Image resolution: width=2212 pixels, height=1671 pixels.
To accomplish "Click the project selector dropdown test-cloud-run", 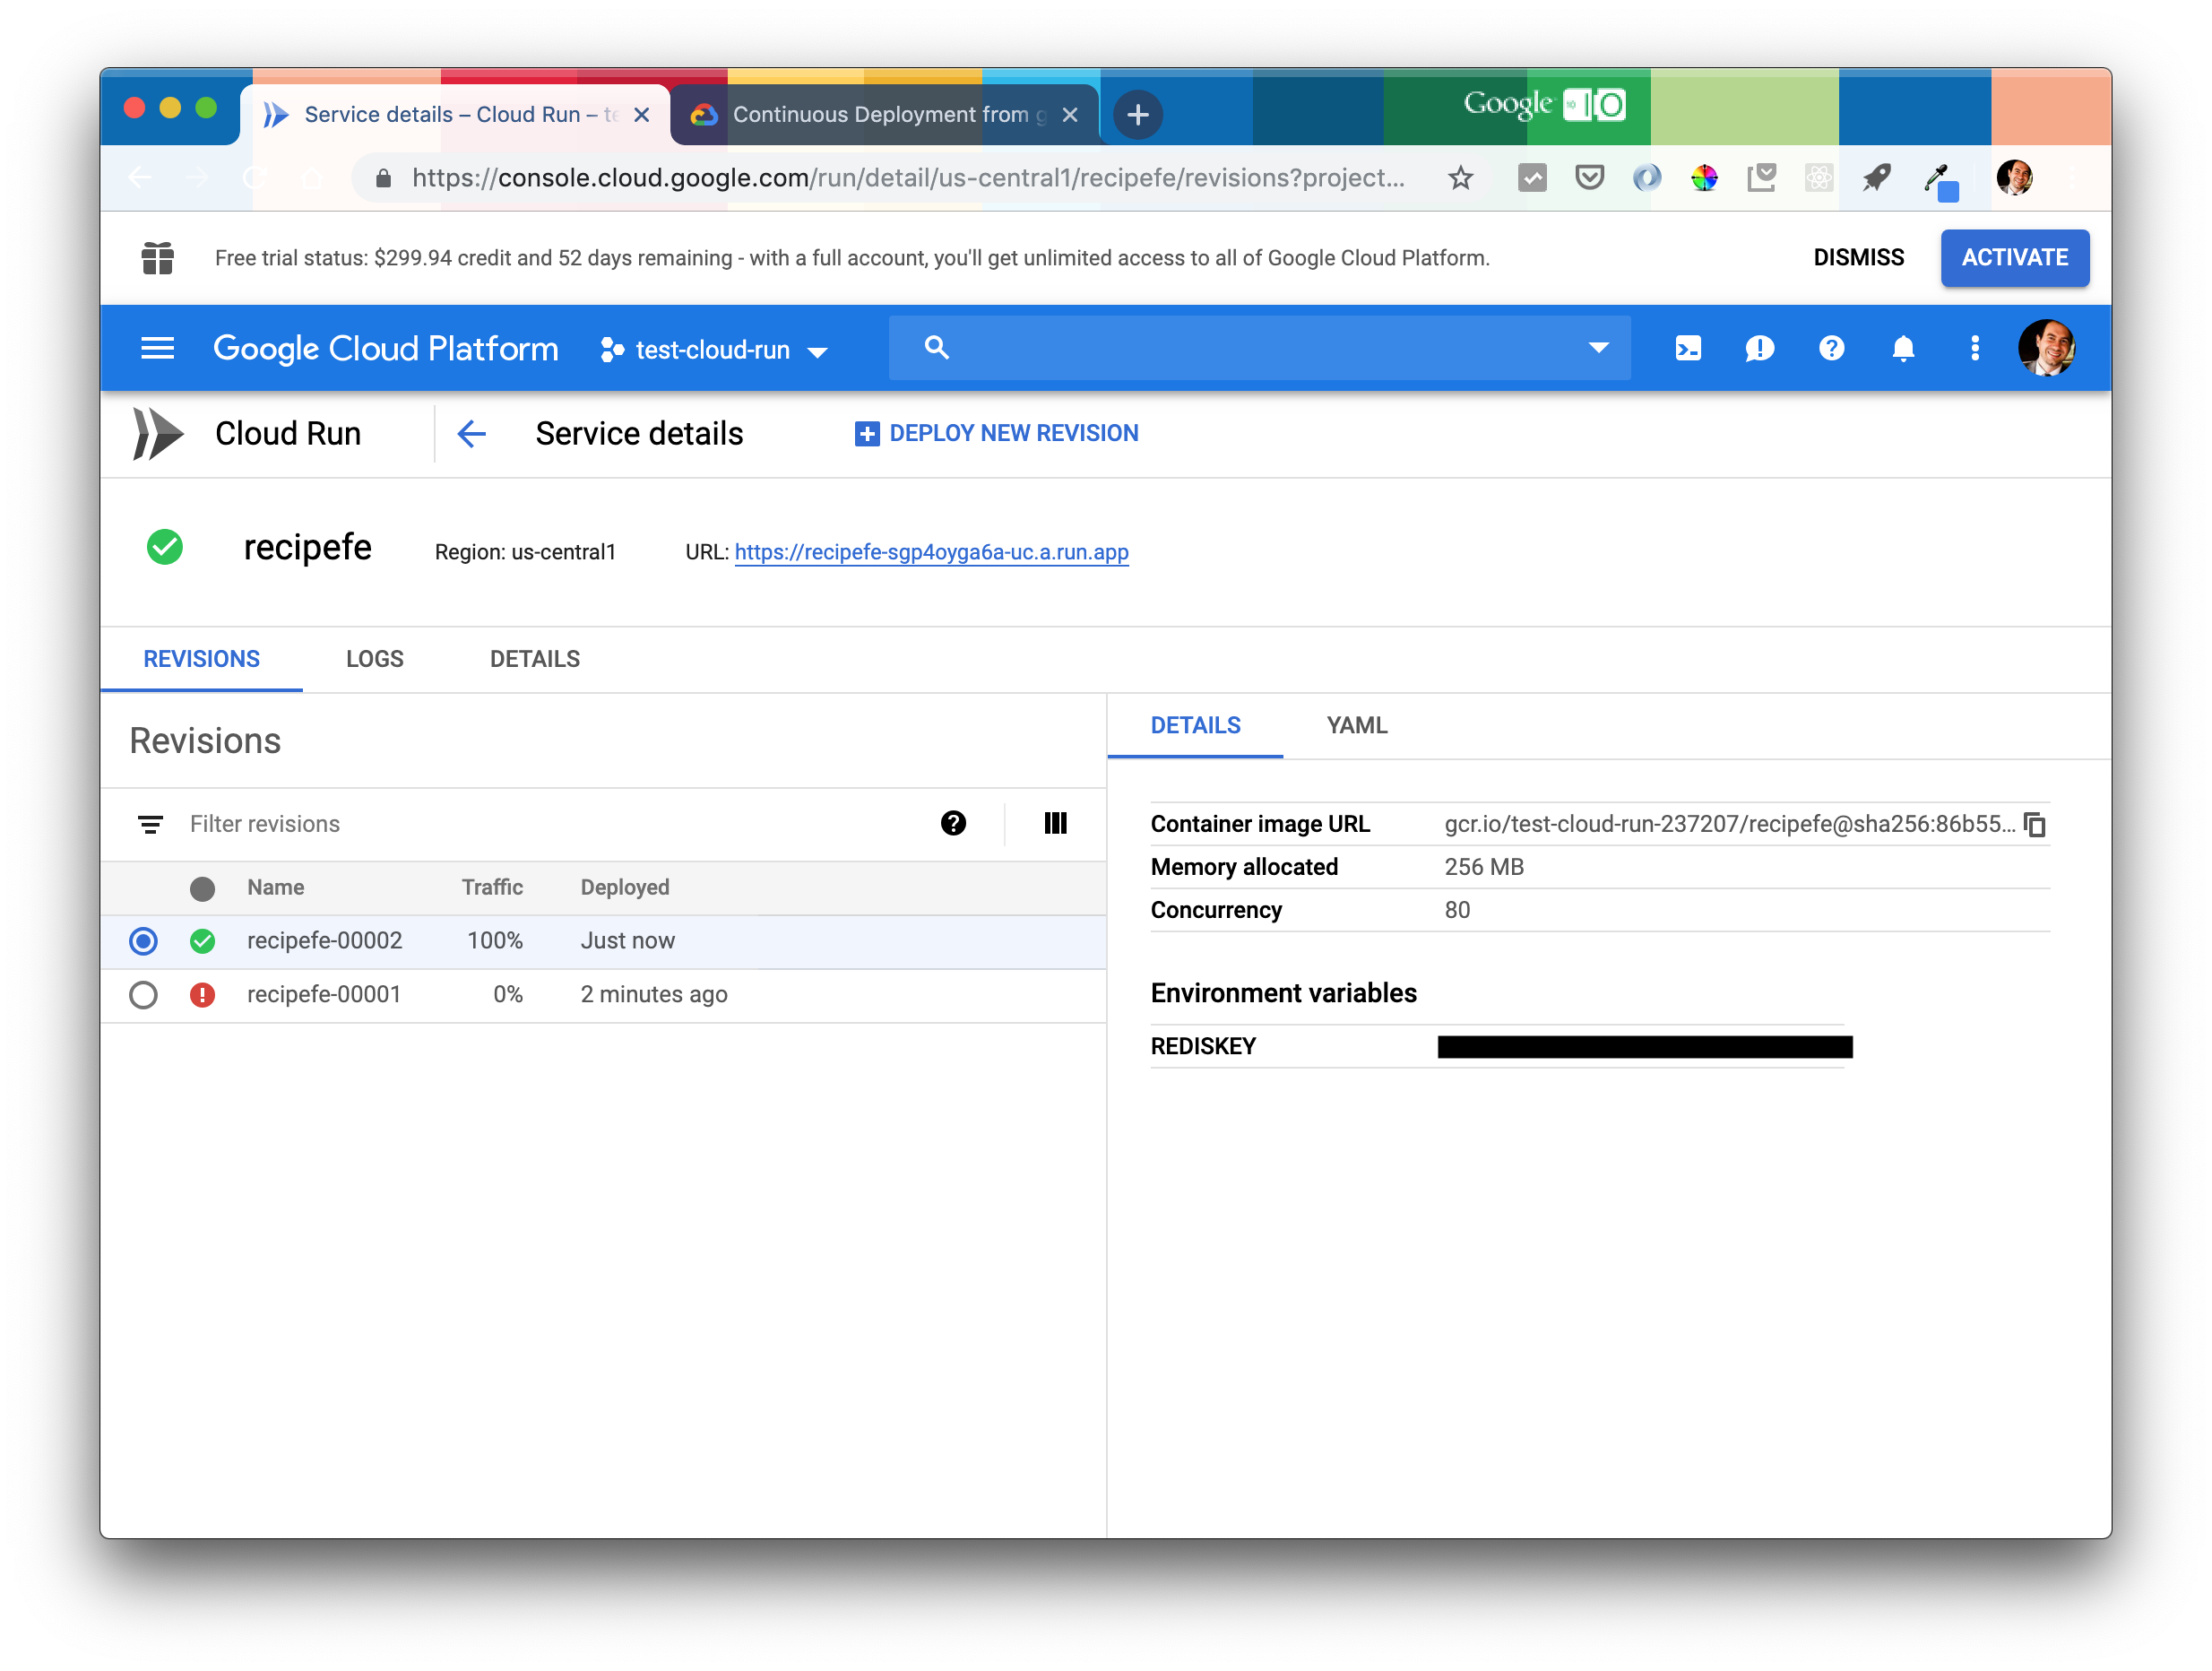I will pyautogui.click(x=719, y=348).
